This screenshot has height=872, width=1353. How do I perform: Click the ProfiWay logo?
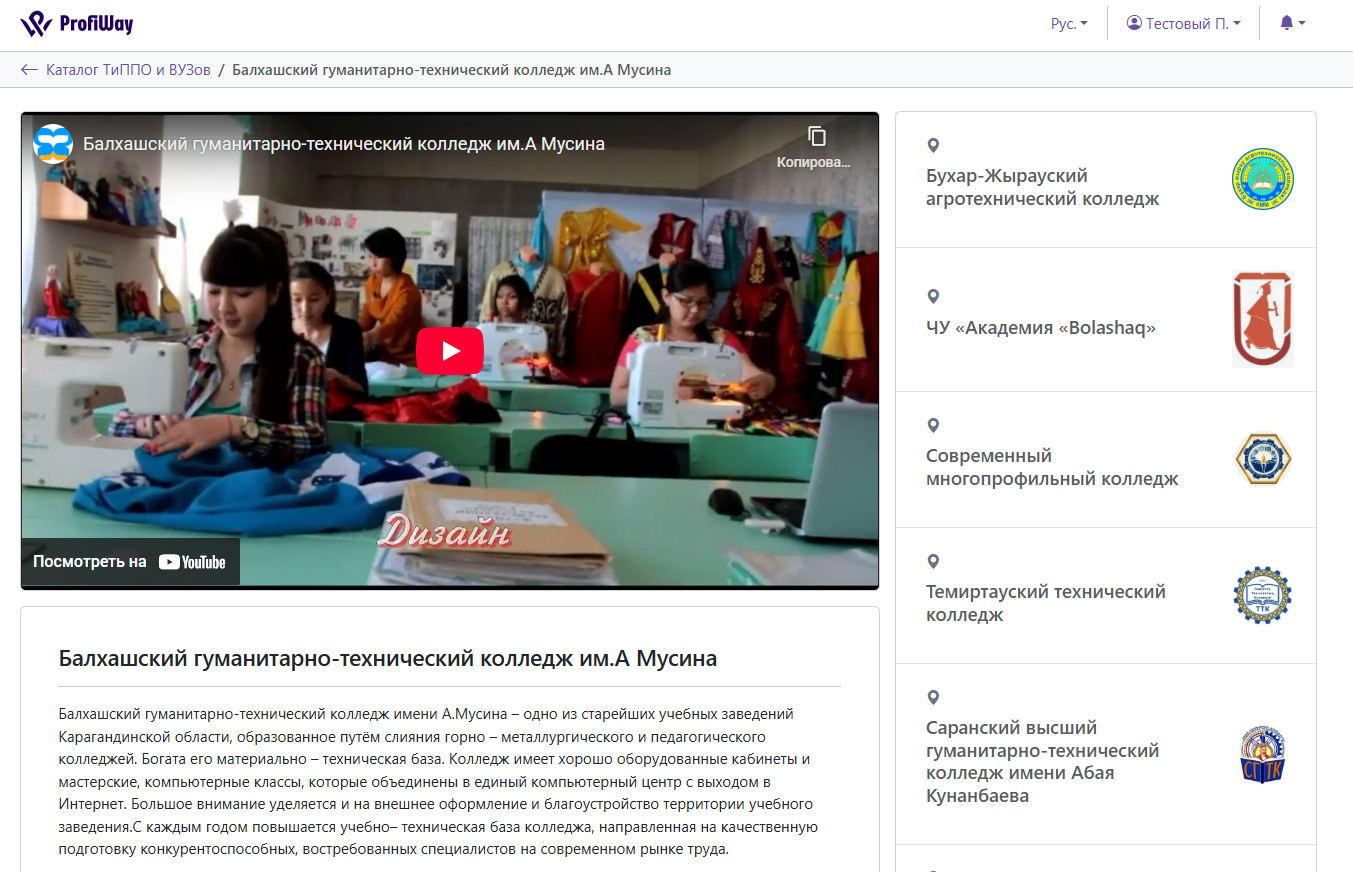77,24
